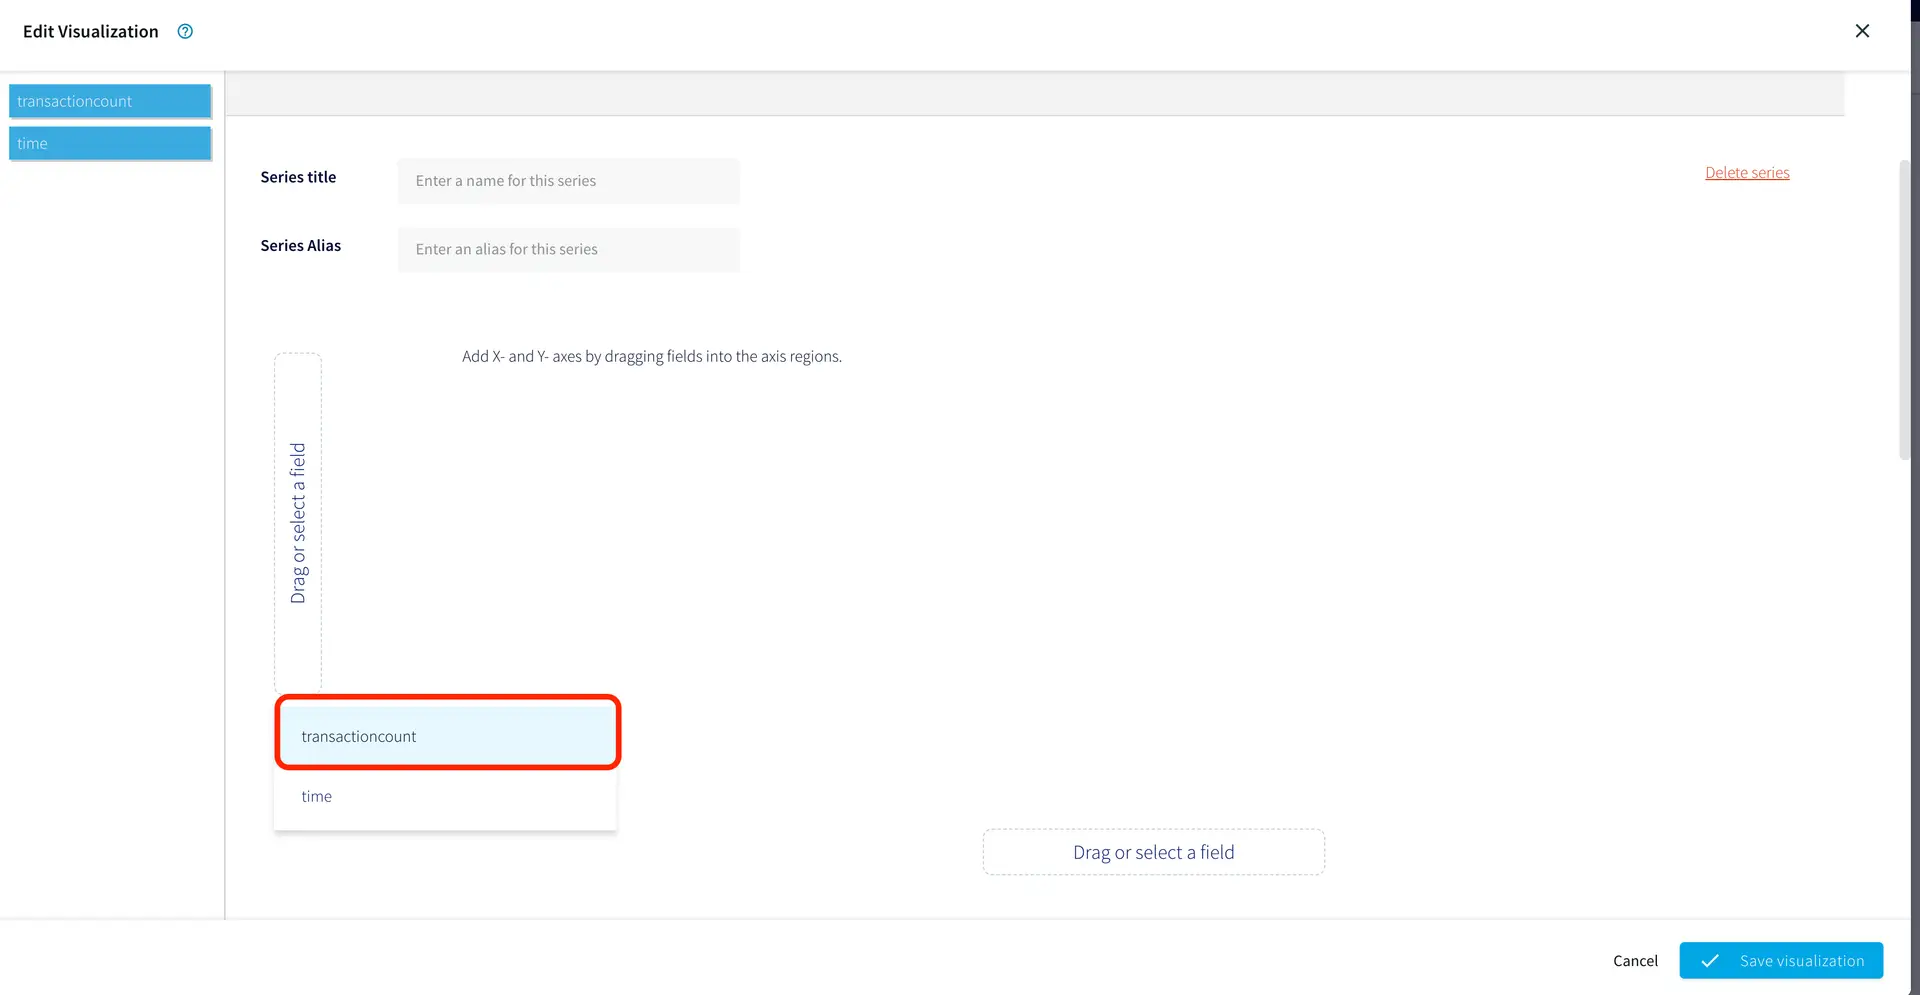1920x995 pixels.
Task: Open the vertical Y-axis field selector
Action: tap(298, 522)
